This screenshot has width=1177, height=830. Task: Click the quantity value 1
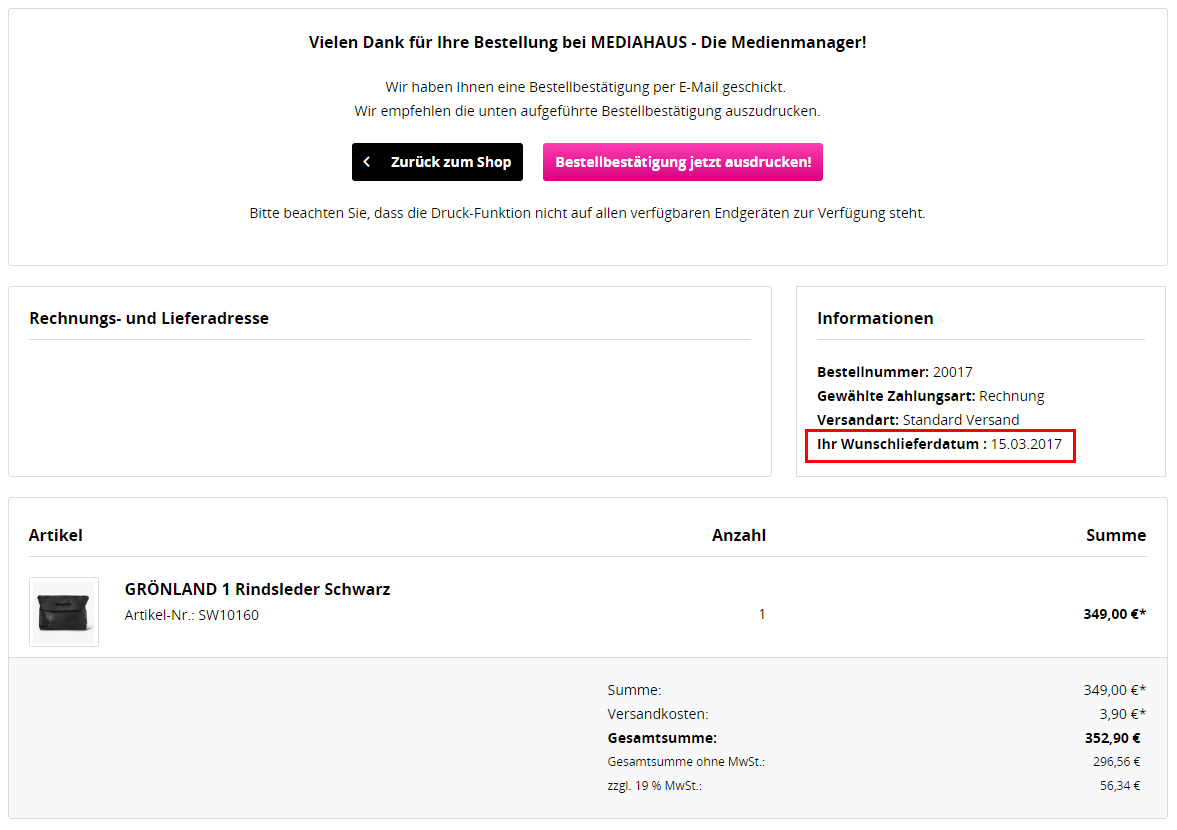coord(762,614)
